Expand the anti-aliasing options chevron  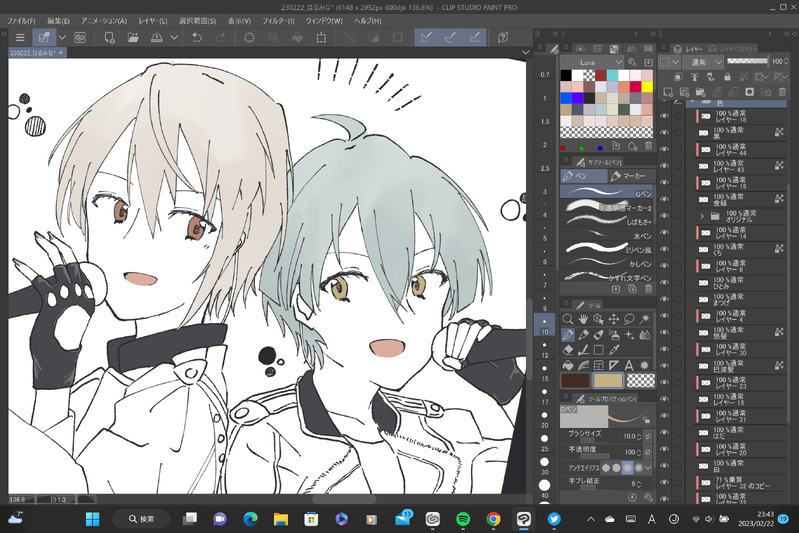click(x=648, y=467)
